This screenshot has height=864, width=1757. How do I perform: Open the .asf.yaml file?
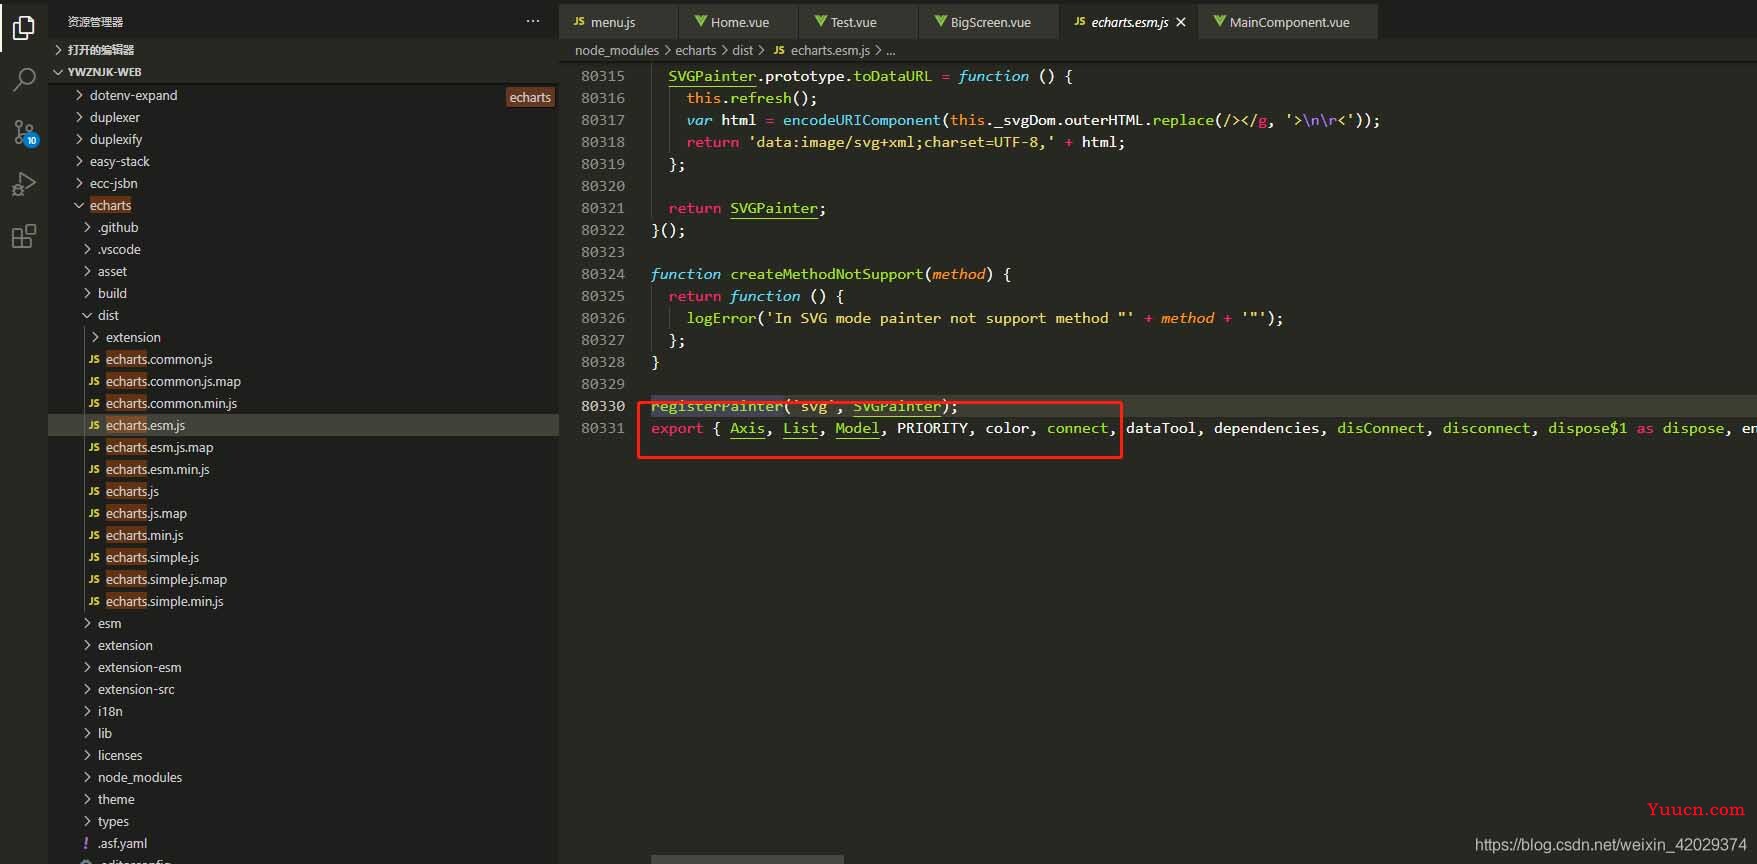[x=122, y=843]
